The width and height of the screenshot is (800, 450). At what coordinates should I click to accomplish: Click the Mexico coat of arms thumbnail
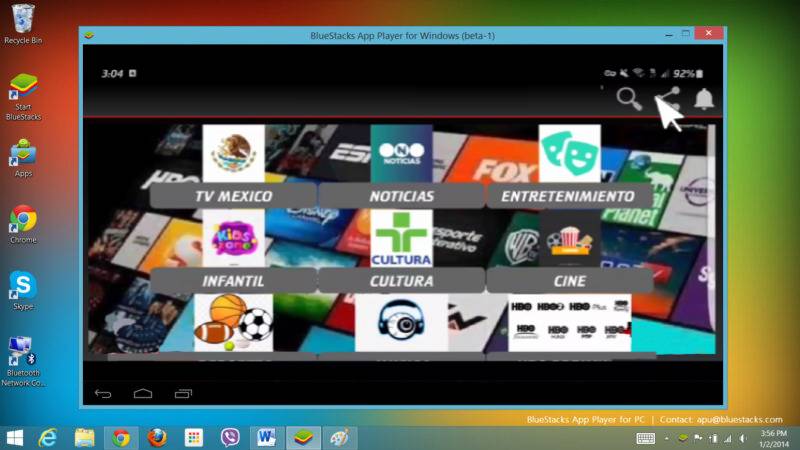pos(233,154)
